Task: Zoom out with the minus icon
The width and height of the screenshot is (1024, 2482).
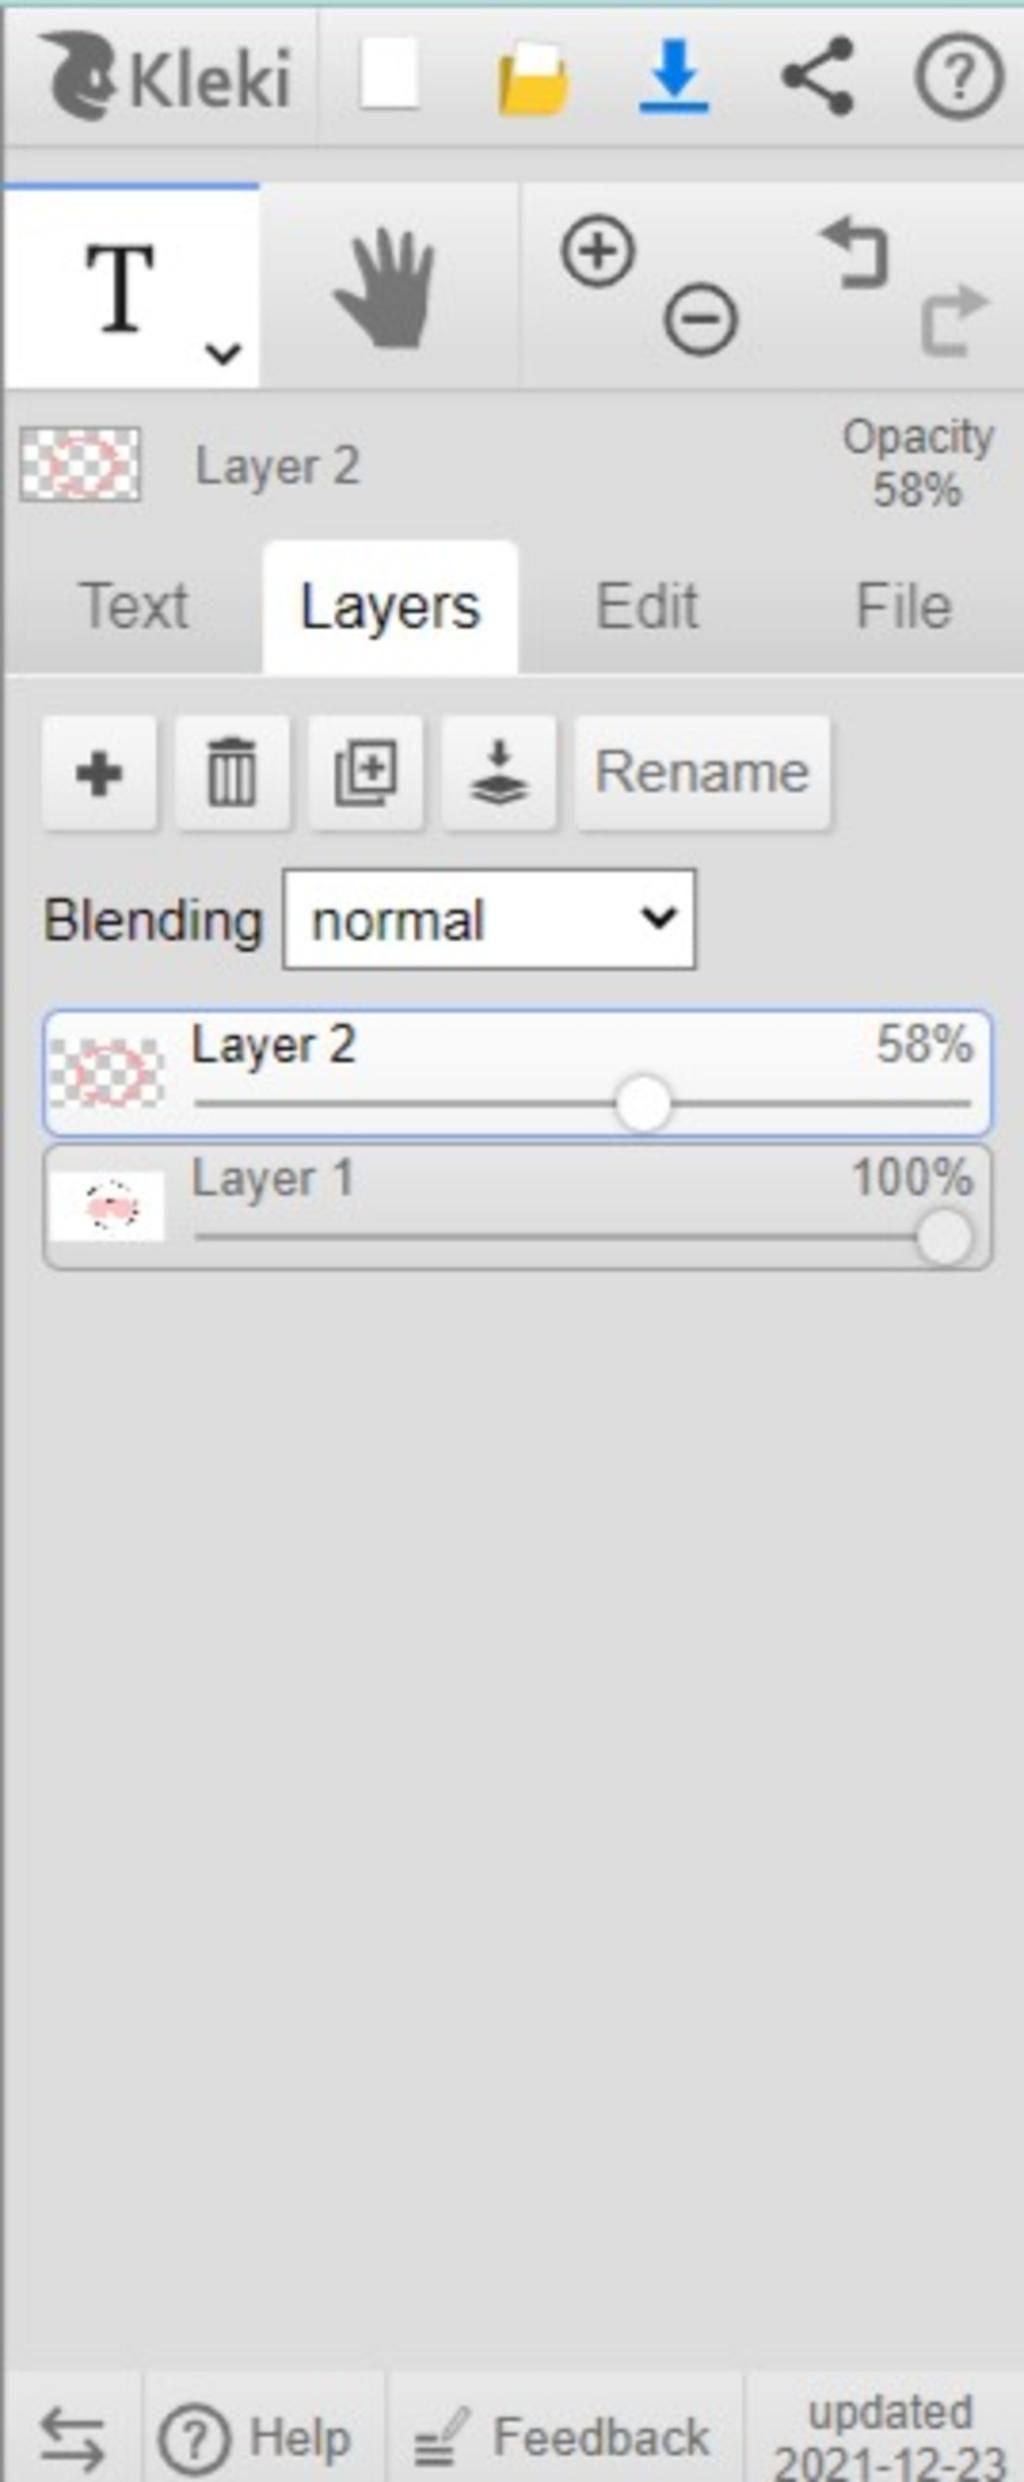Action: coord(701,320)
